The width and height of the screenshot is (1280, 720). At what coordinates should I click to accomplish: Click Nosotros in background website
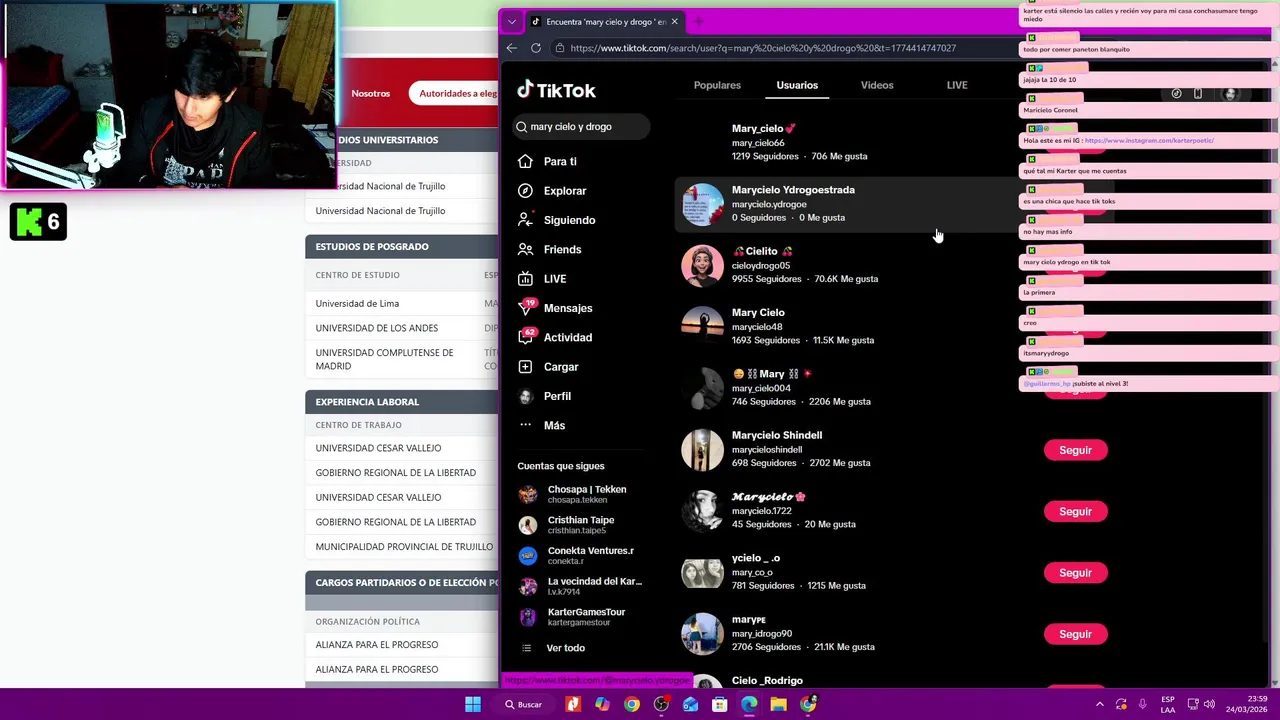370,93
